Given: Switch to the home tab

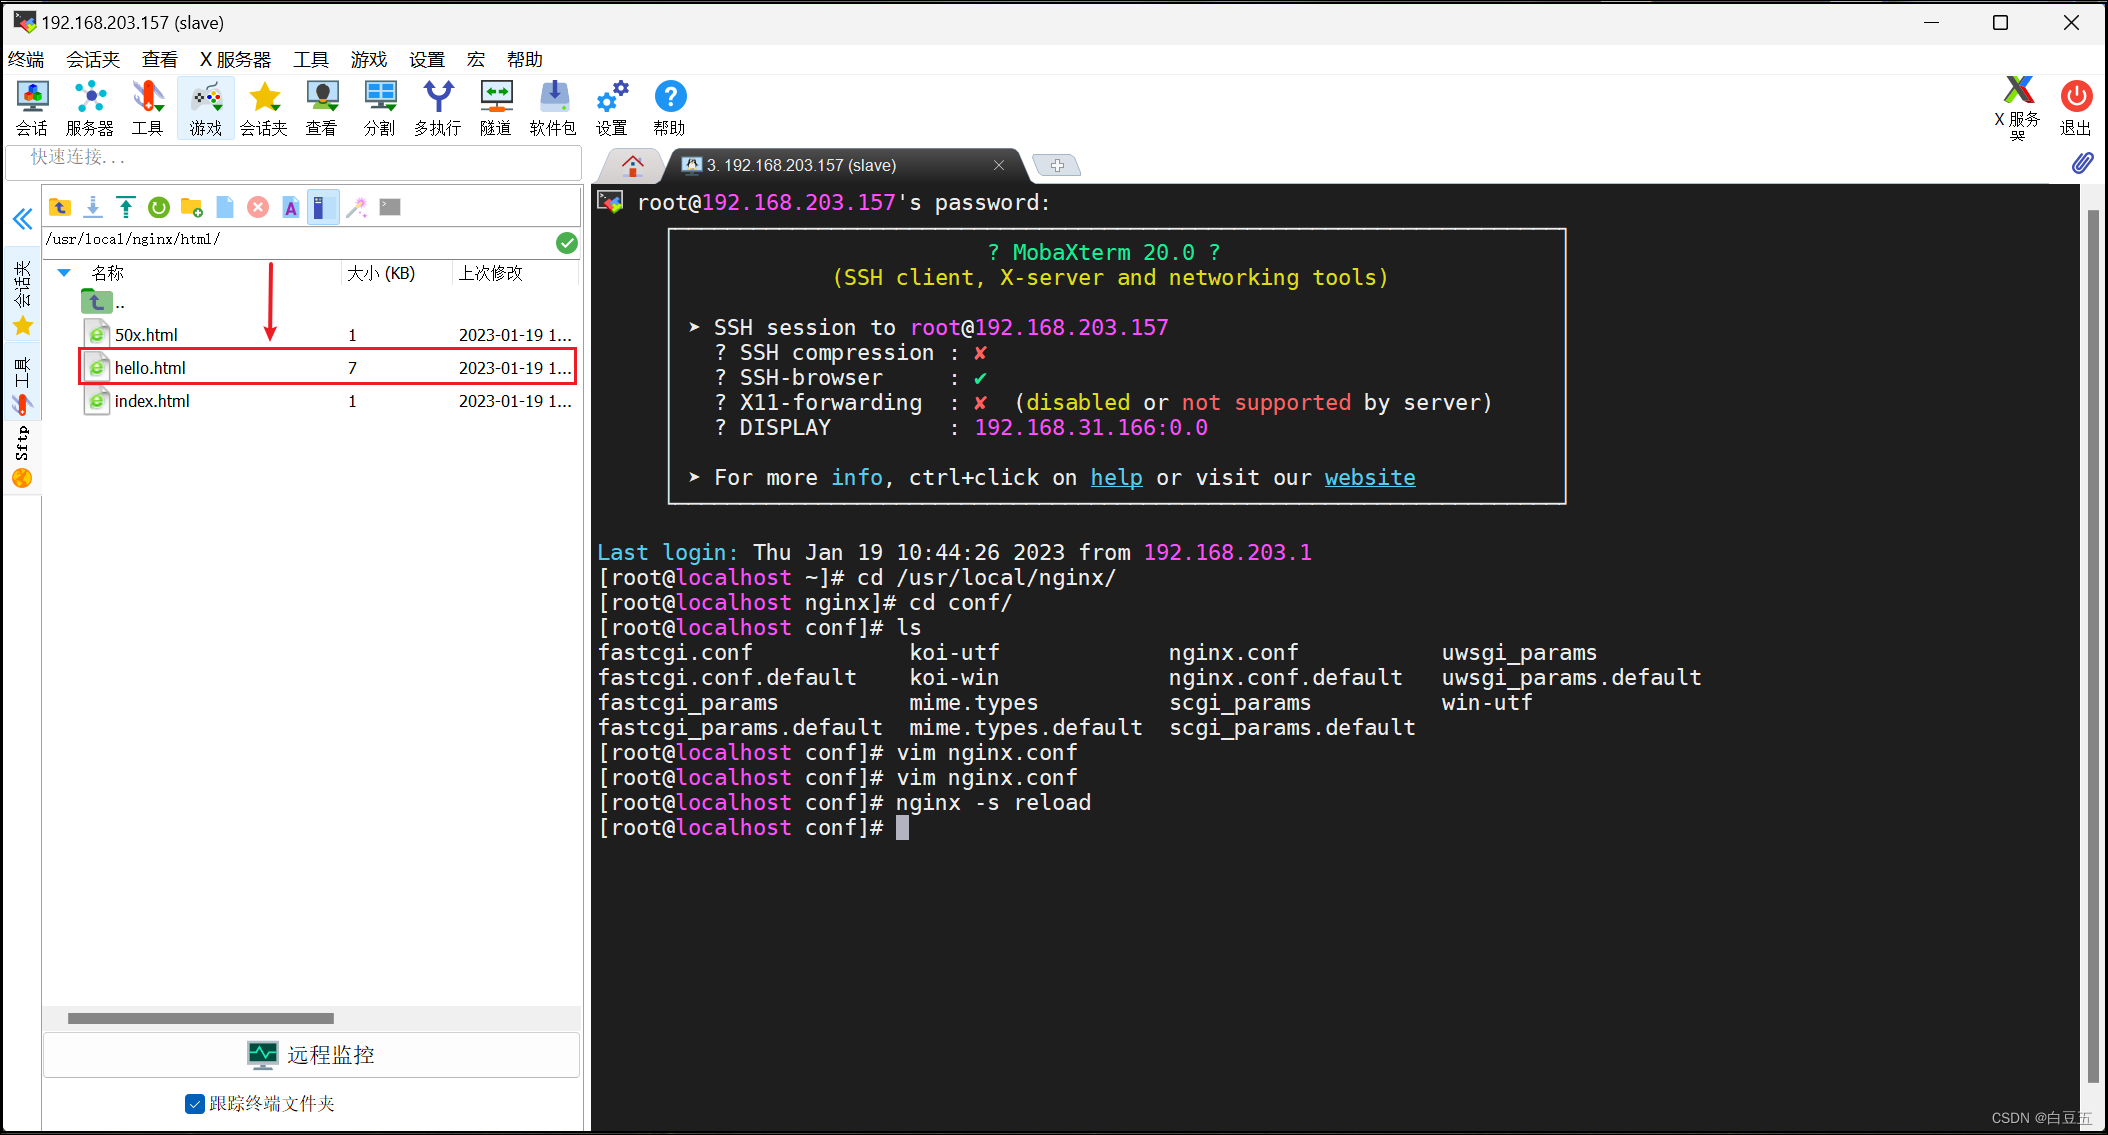Looking at the screenshot, I should tap(632, 165).
